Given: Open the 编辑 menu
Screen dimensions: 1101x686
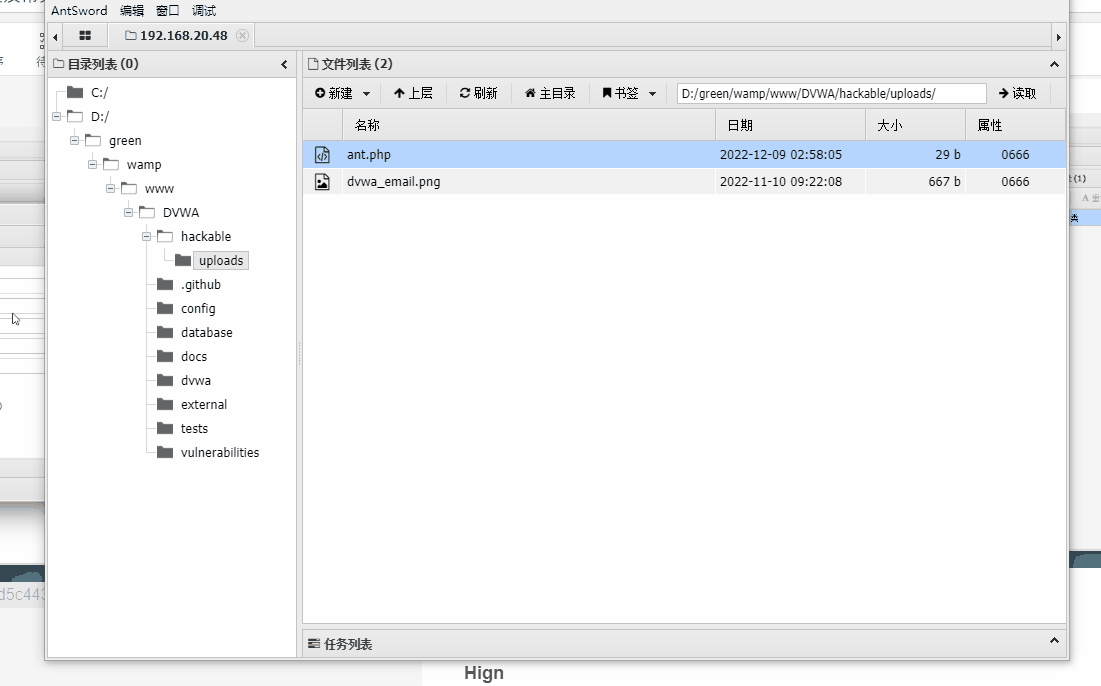Looking at the screenshot, I should [x=131, y=11].
